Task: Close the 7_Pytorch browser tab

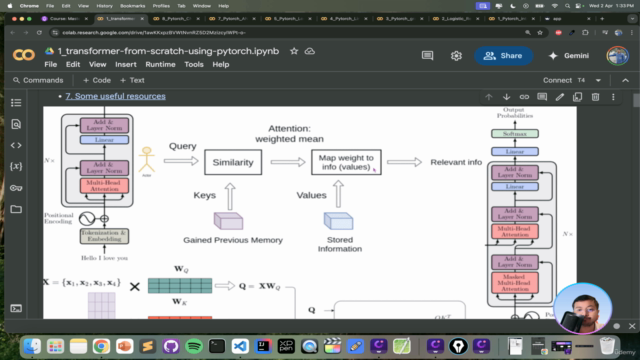Action: pos(254,19)
